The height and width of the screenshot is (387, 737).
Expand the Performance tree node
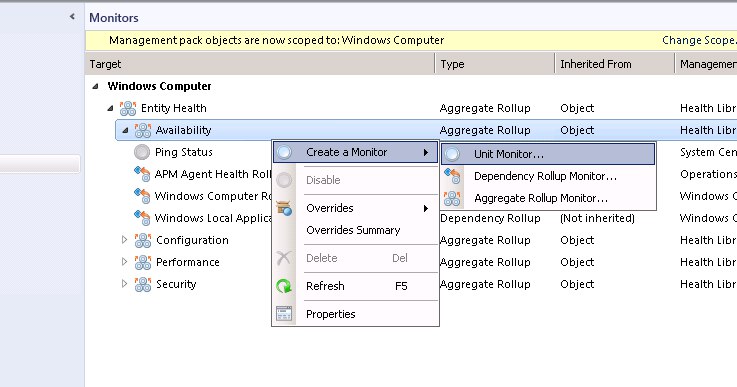click(124, 261)
